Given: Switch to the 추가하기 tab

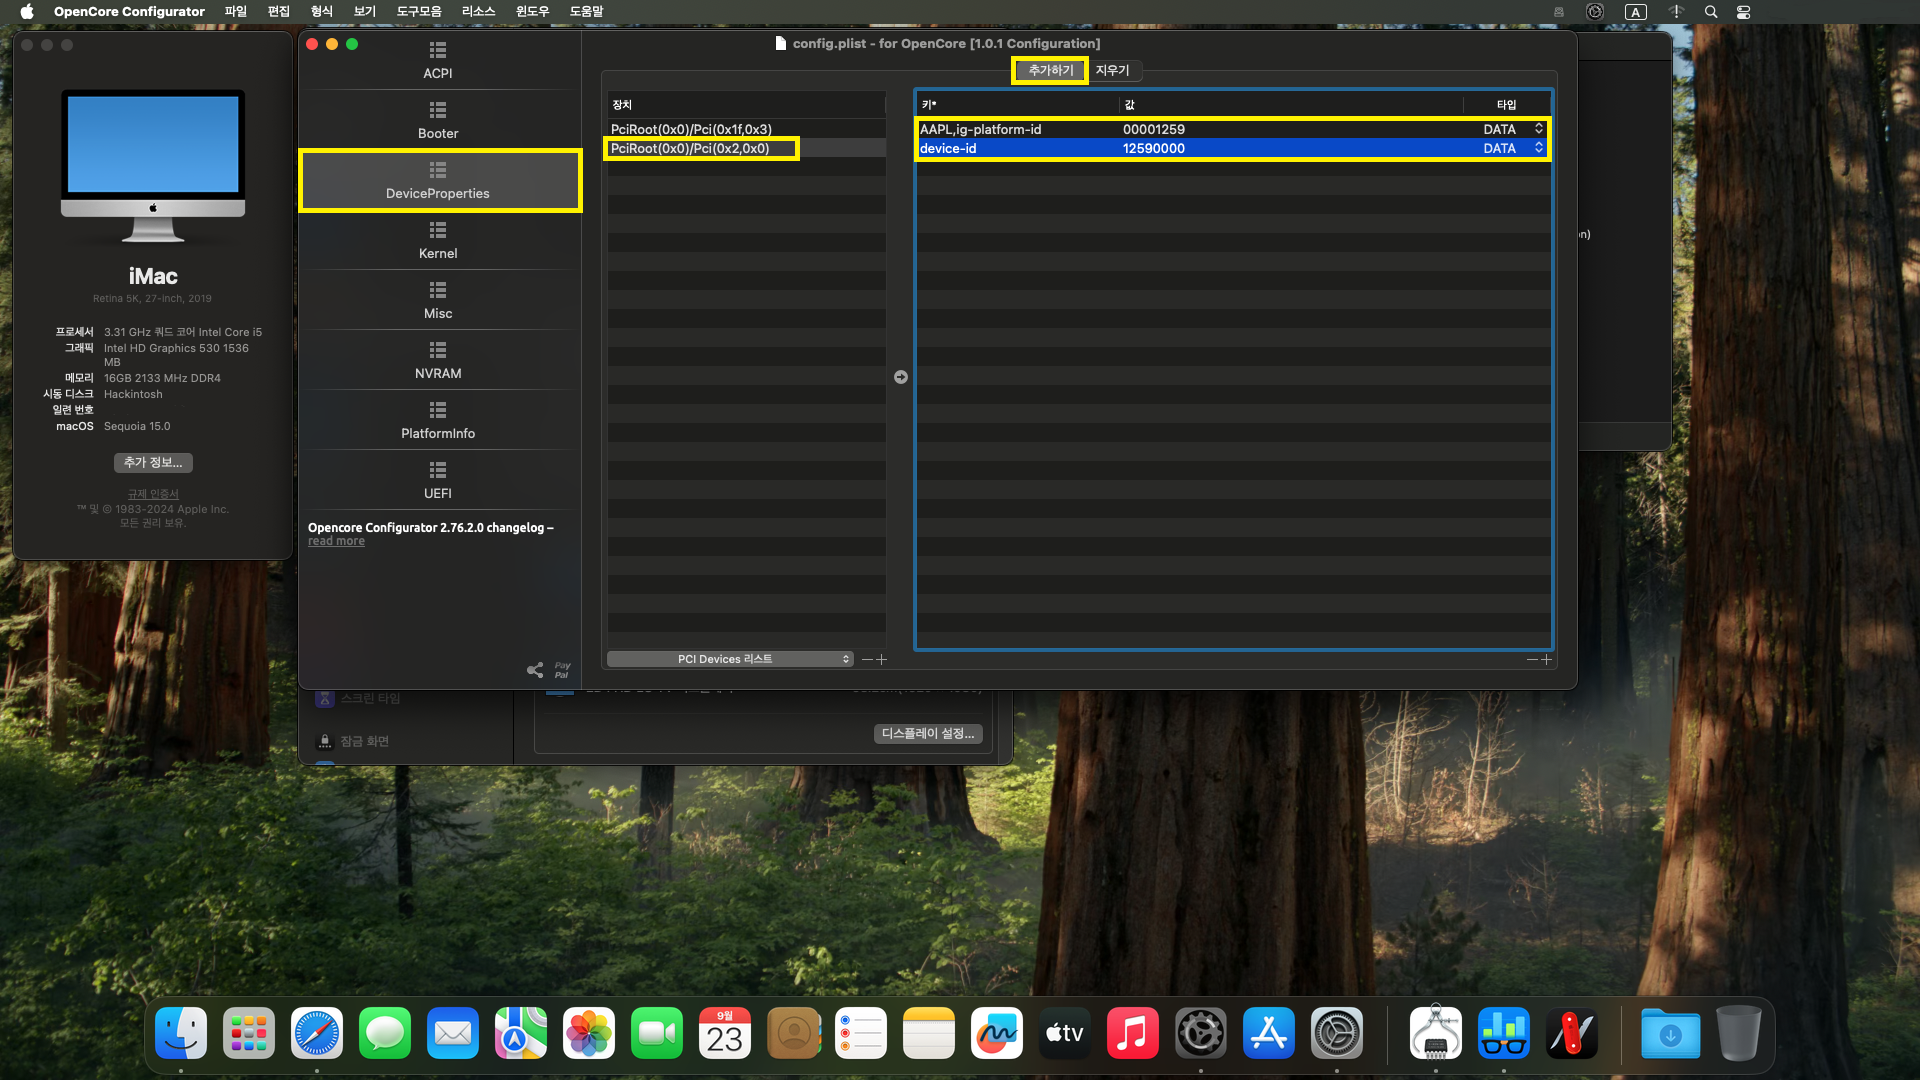Looking at the screenshot, I should pyautogui.click(x=1051, y=70).
